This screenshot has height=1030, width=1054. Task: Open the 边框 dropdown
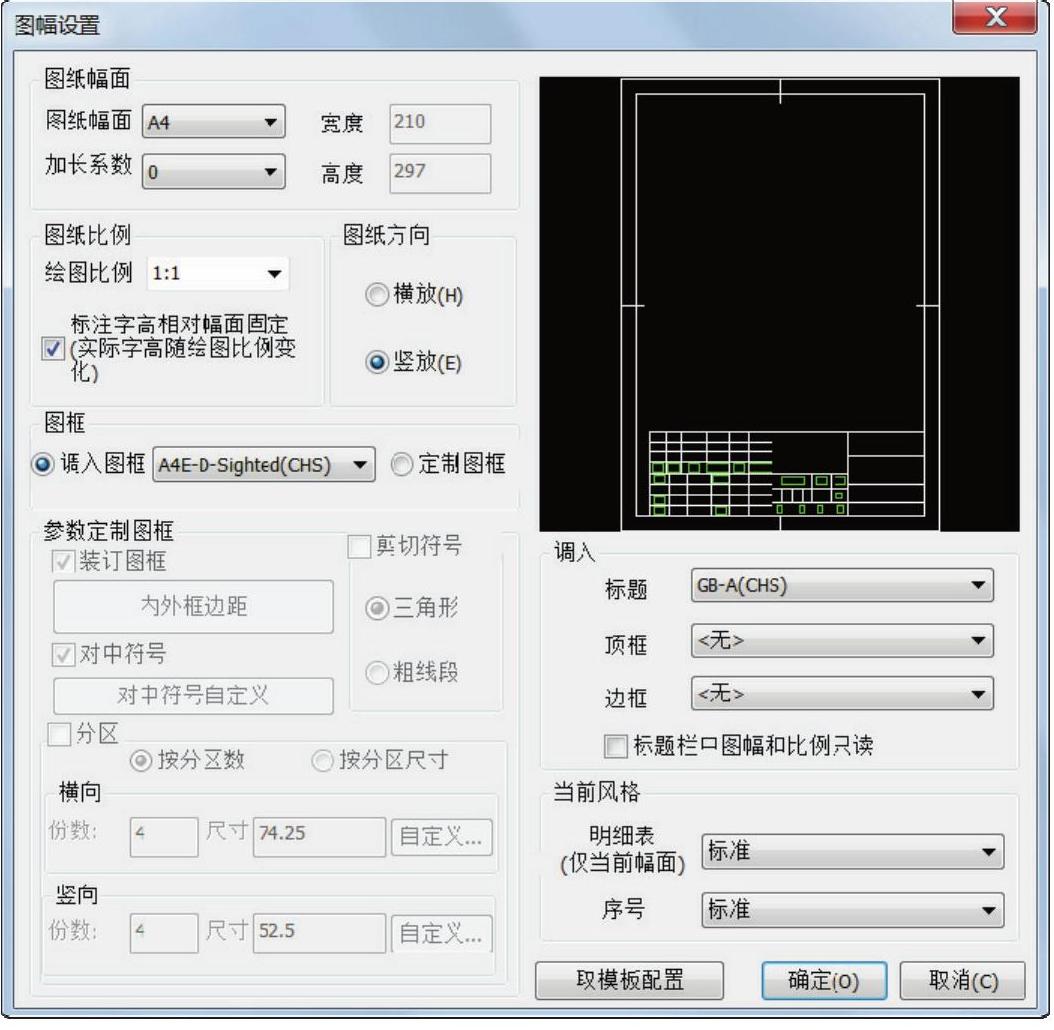tap(842, 694)
